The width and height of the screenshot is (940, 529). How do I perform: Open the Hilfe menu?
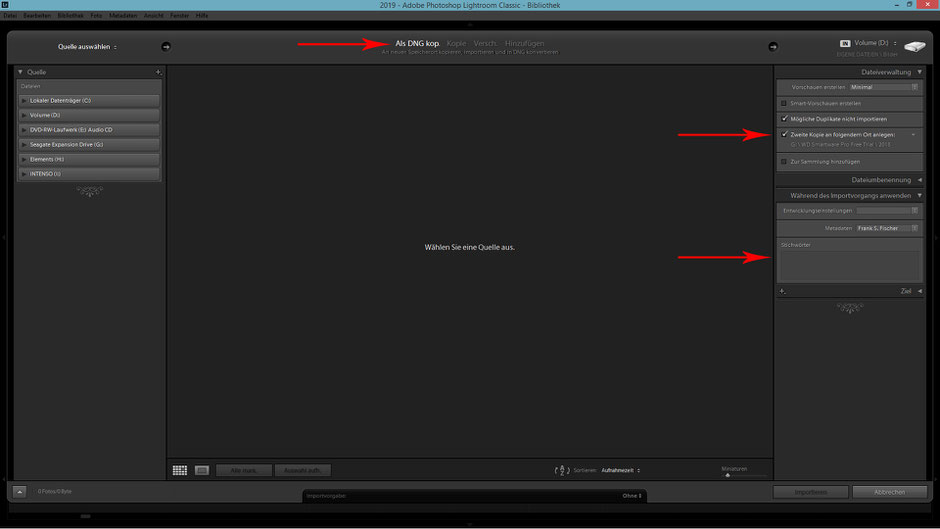202,16
